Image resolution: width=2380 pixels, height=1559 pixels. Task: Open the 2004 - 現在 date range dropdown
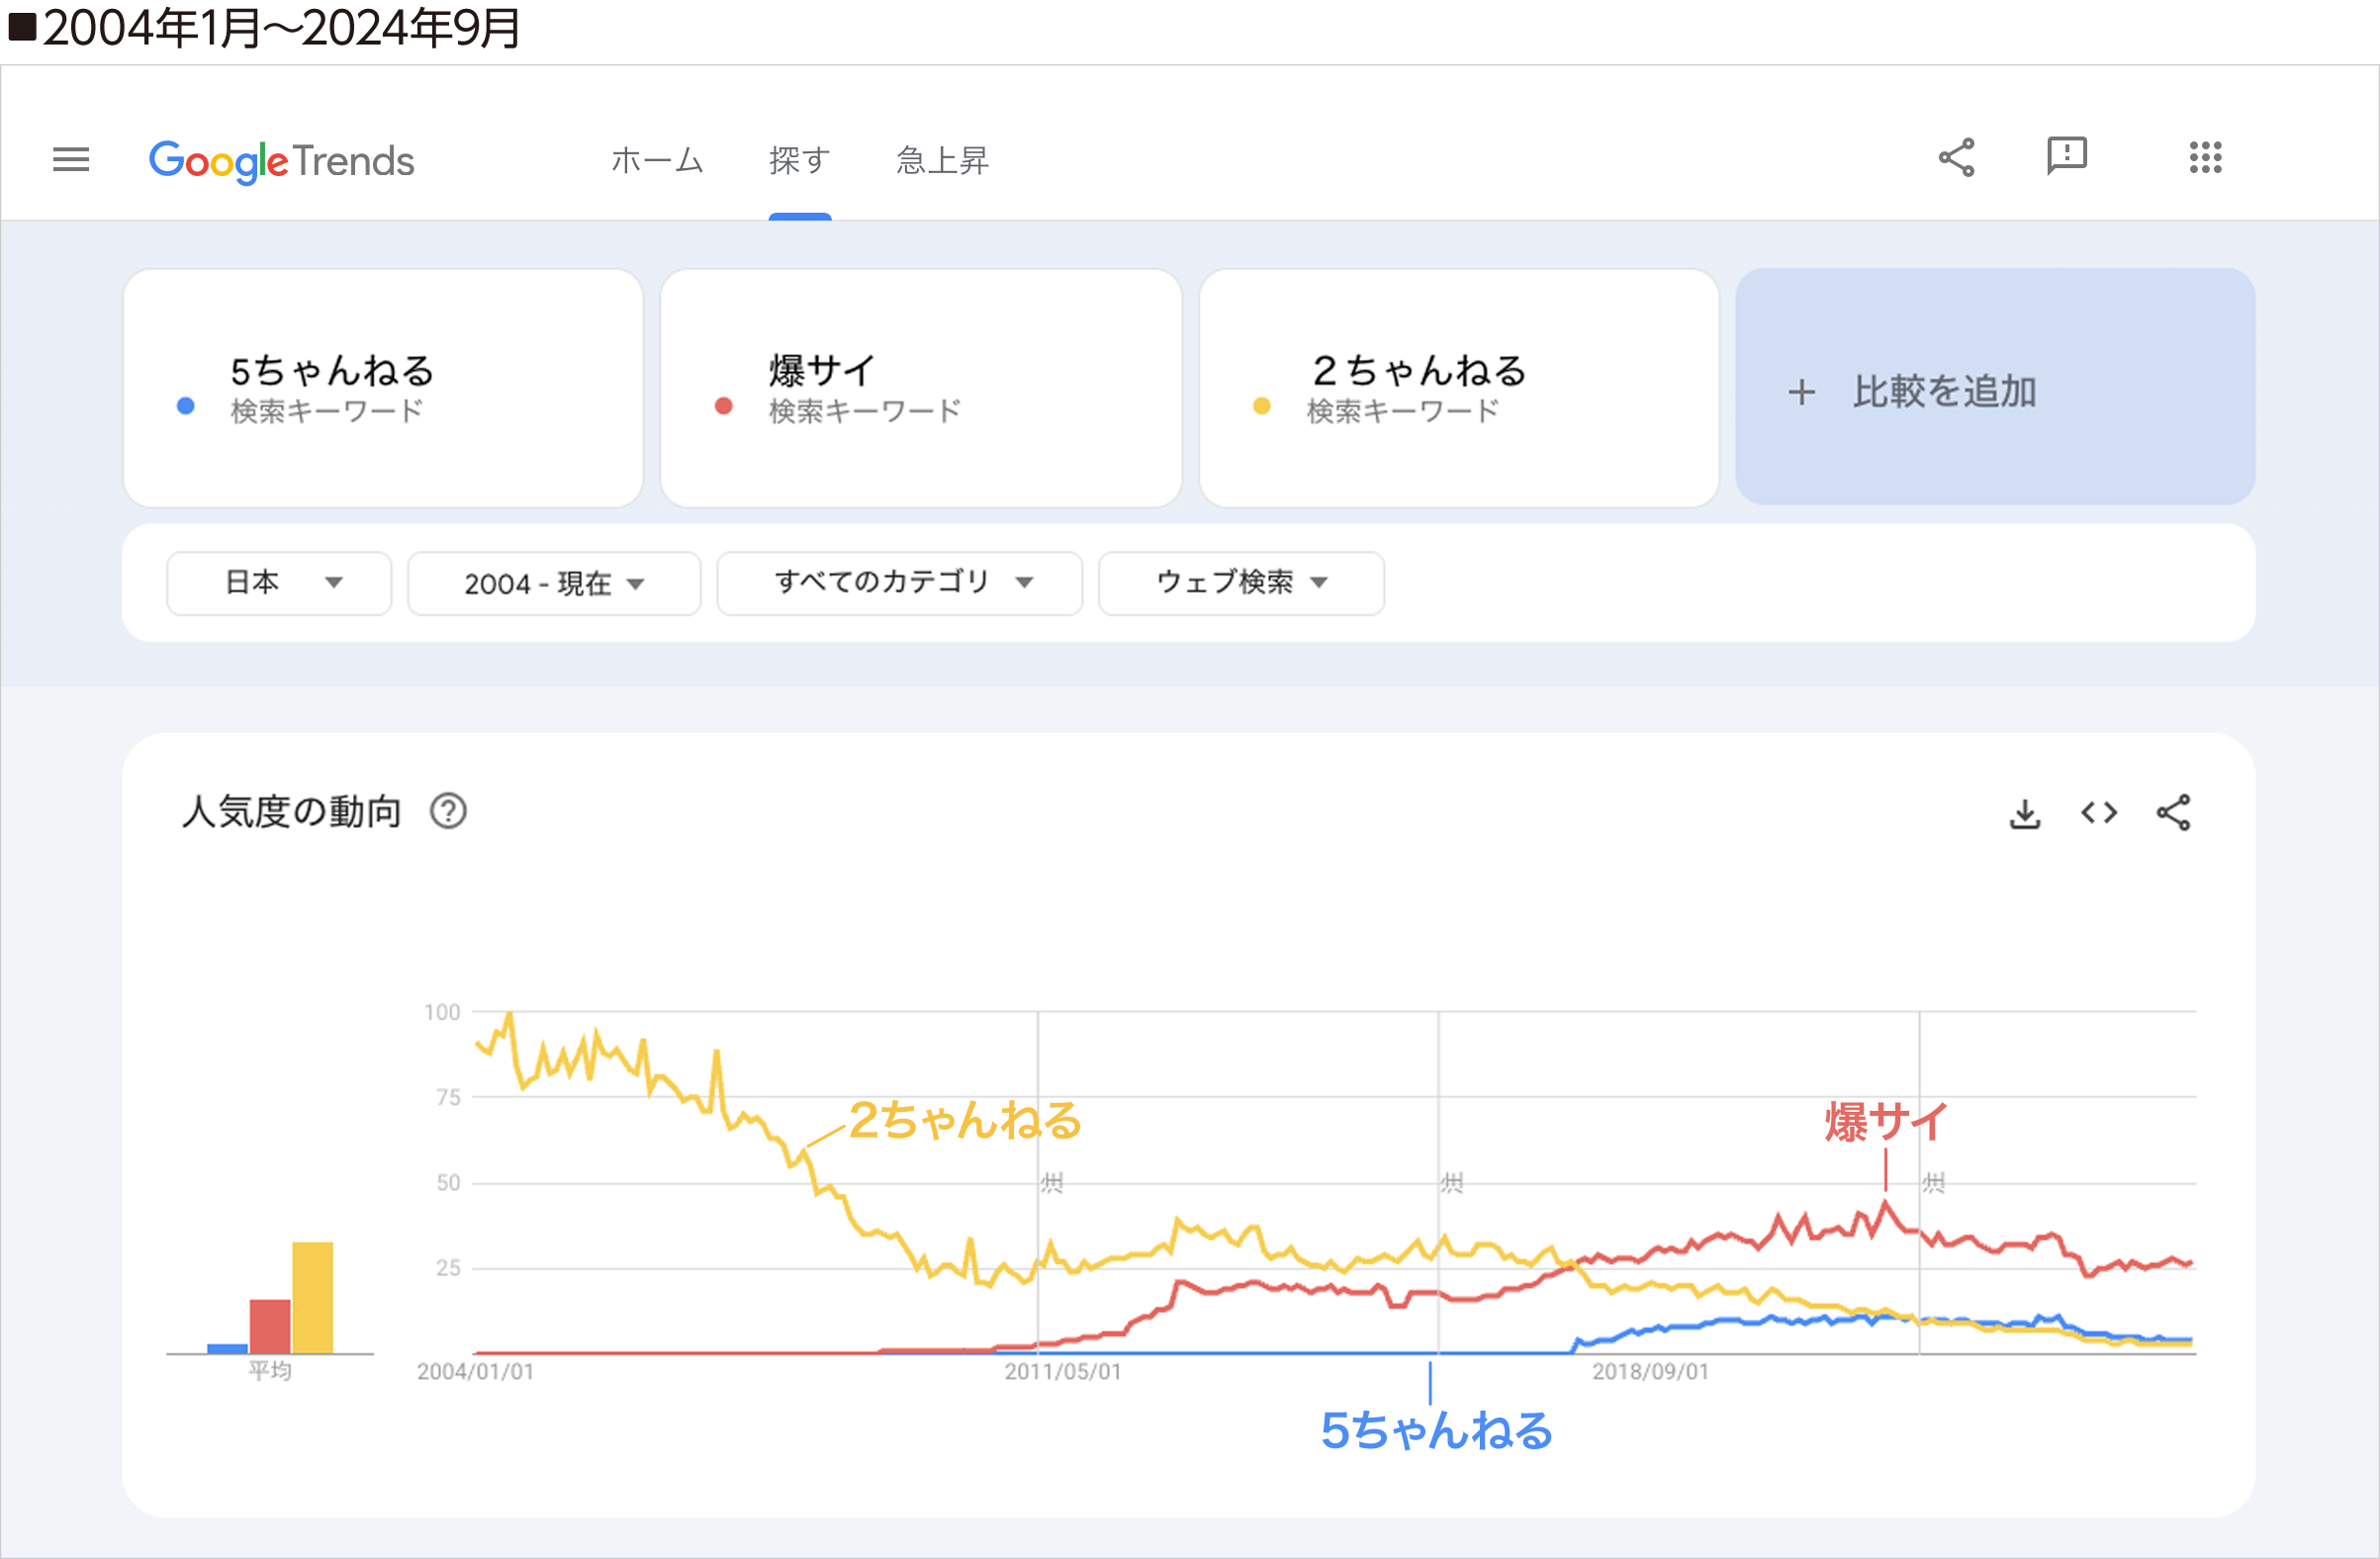point(554,583)
